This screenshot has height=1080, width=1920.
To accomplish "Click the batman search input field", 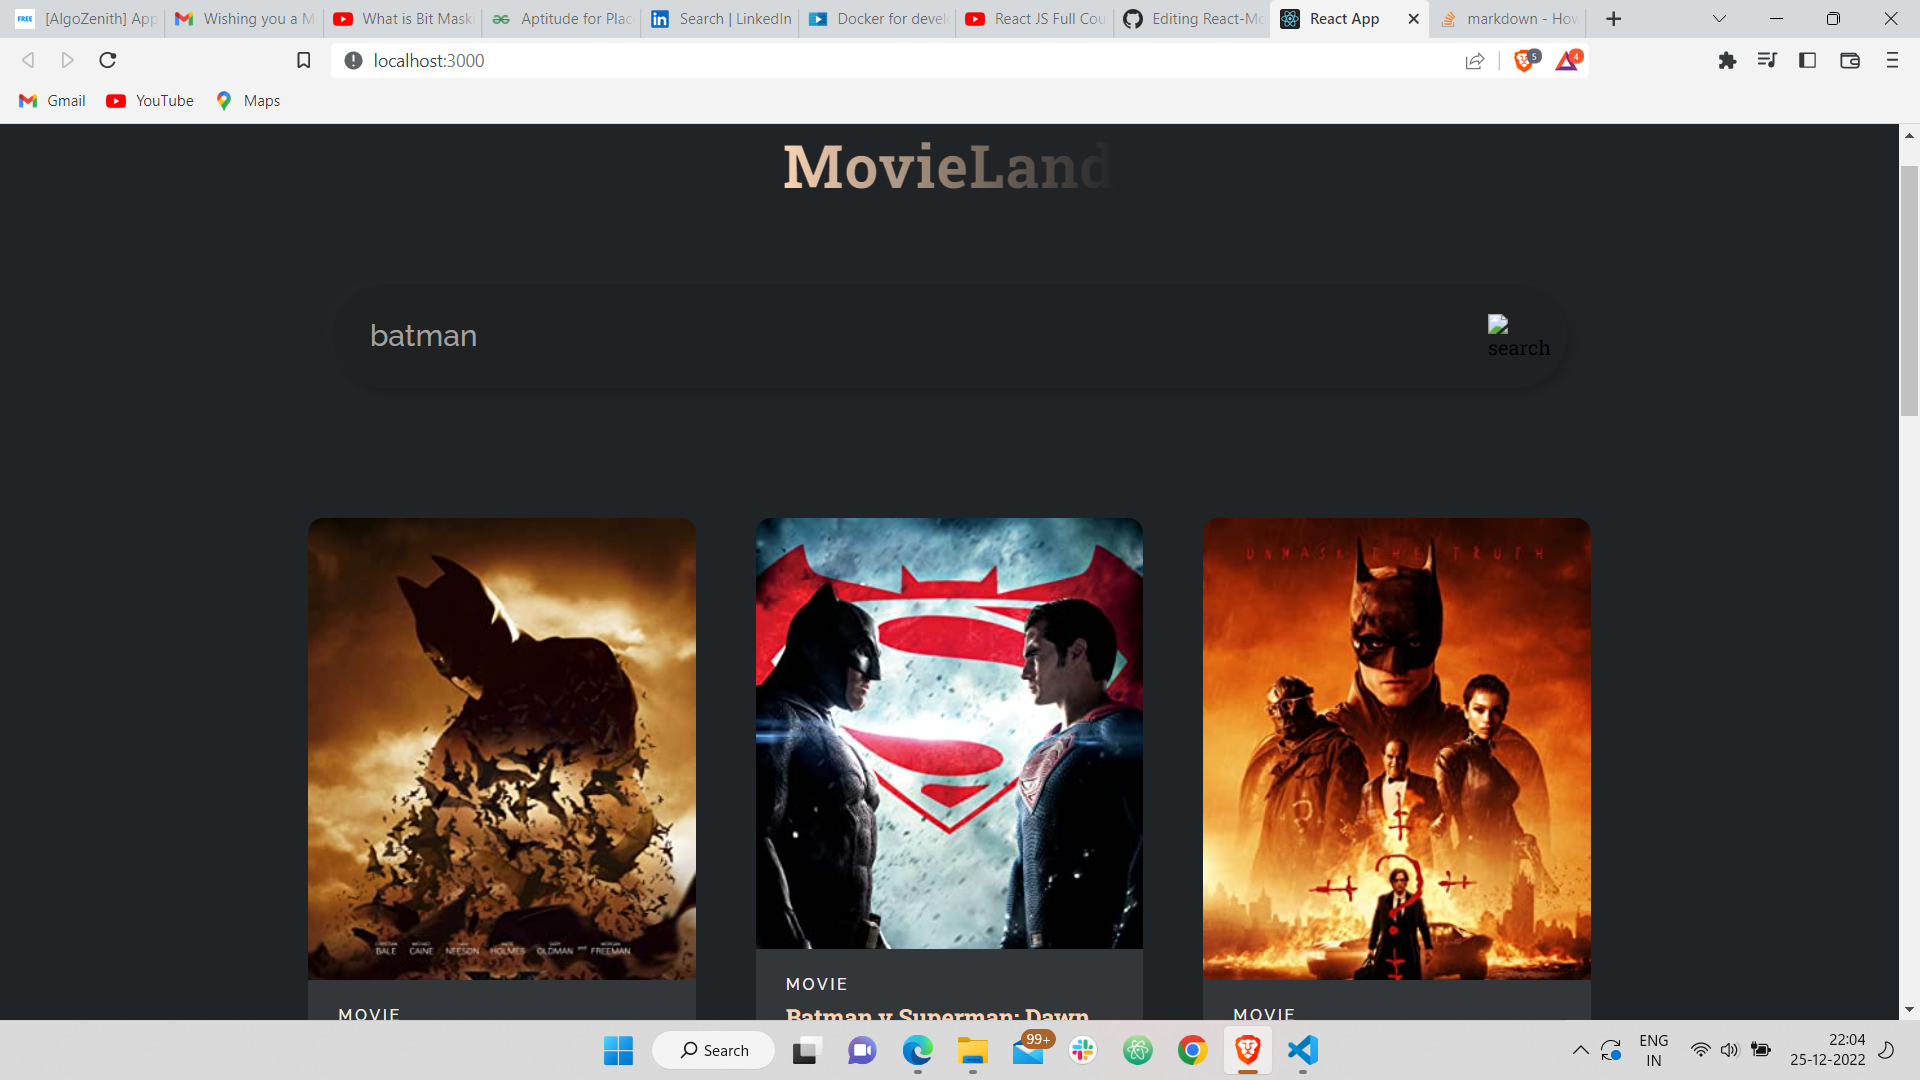I will (x=800, y=337).
